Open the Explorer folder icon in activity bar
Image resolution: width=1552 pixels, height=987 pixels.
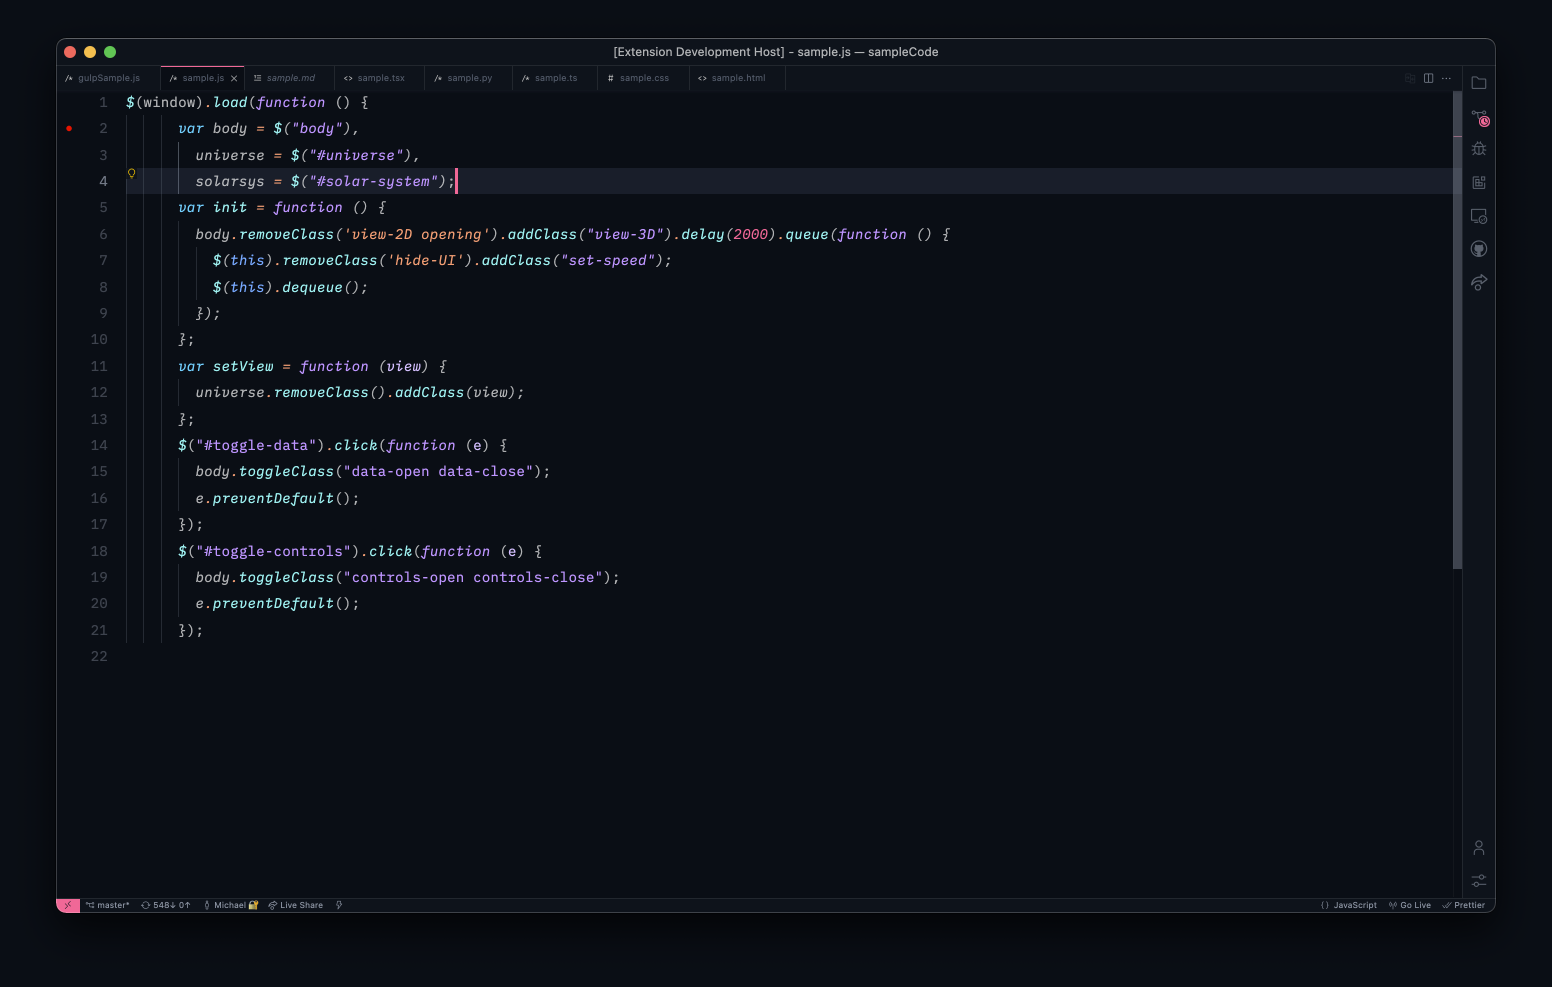1479,83
